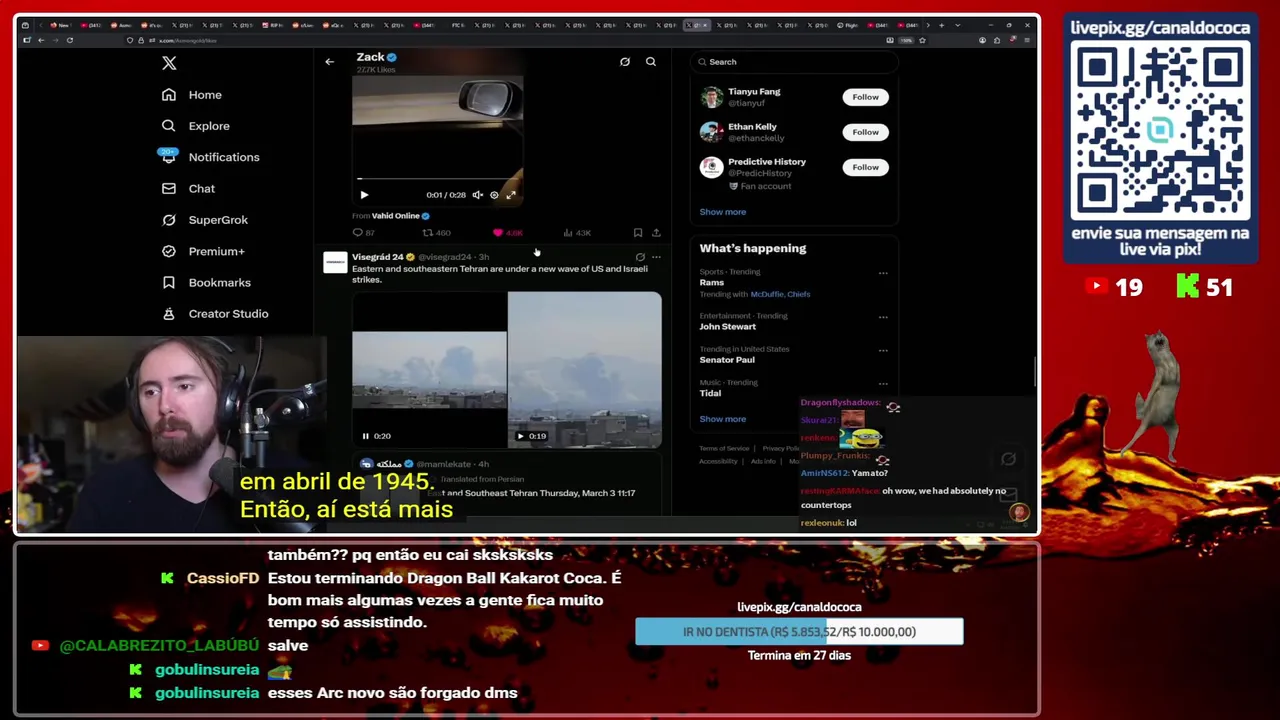Follow Predictive History
The height and width of the screenshot is (720, 1280).
coord(866,167)
